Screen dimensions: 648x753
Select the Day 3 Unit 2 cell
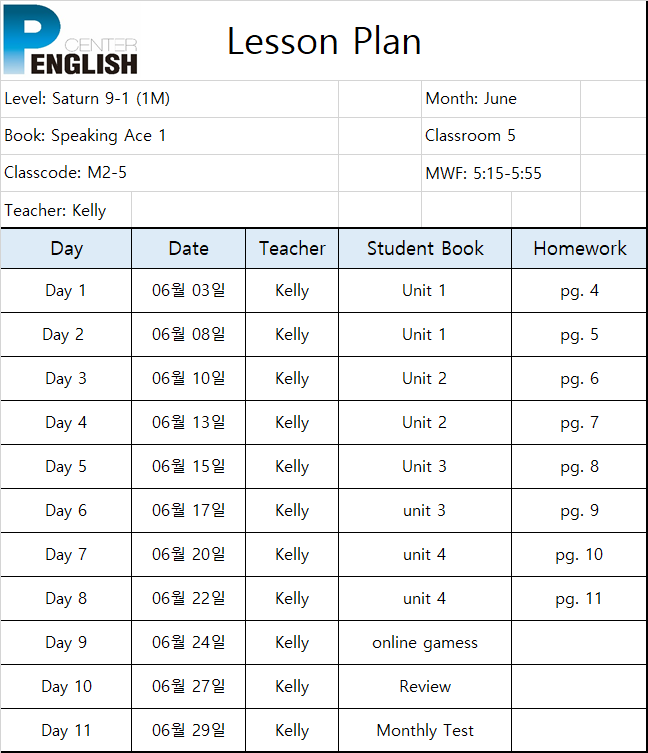pos(425,378)
